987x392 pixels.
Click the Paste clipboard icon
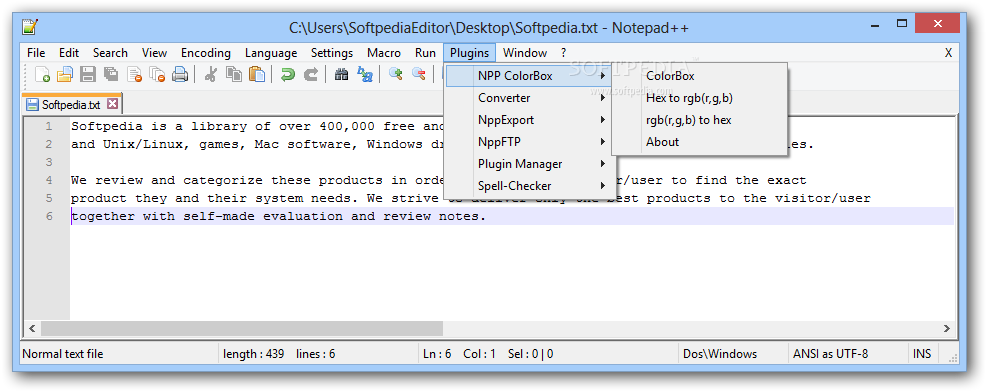(x=257, y=74)
